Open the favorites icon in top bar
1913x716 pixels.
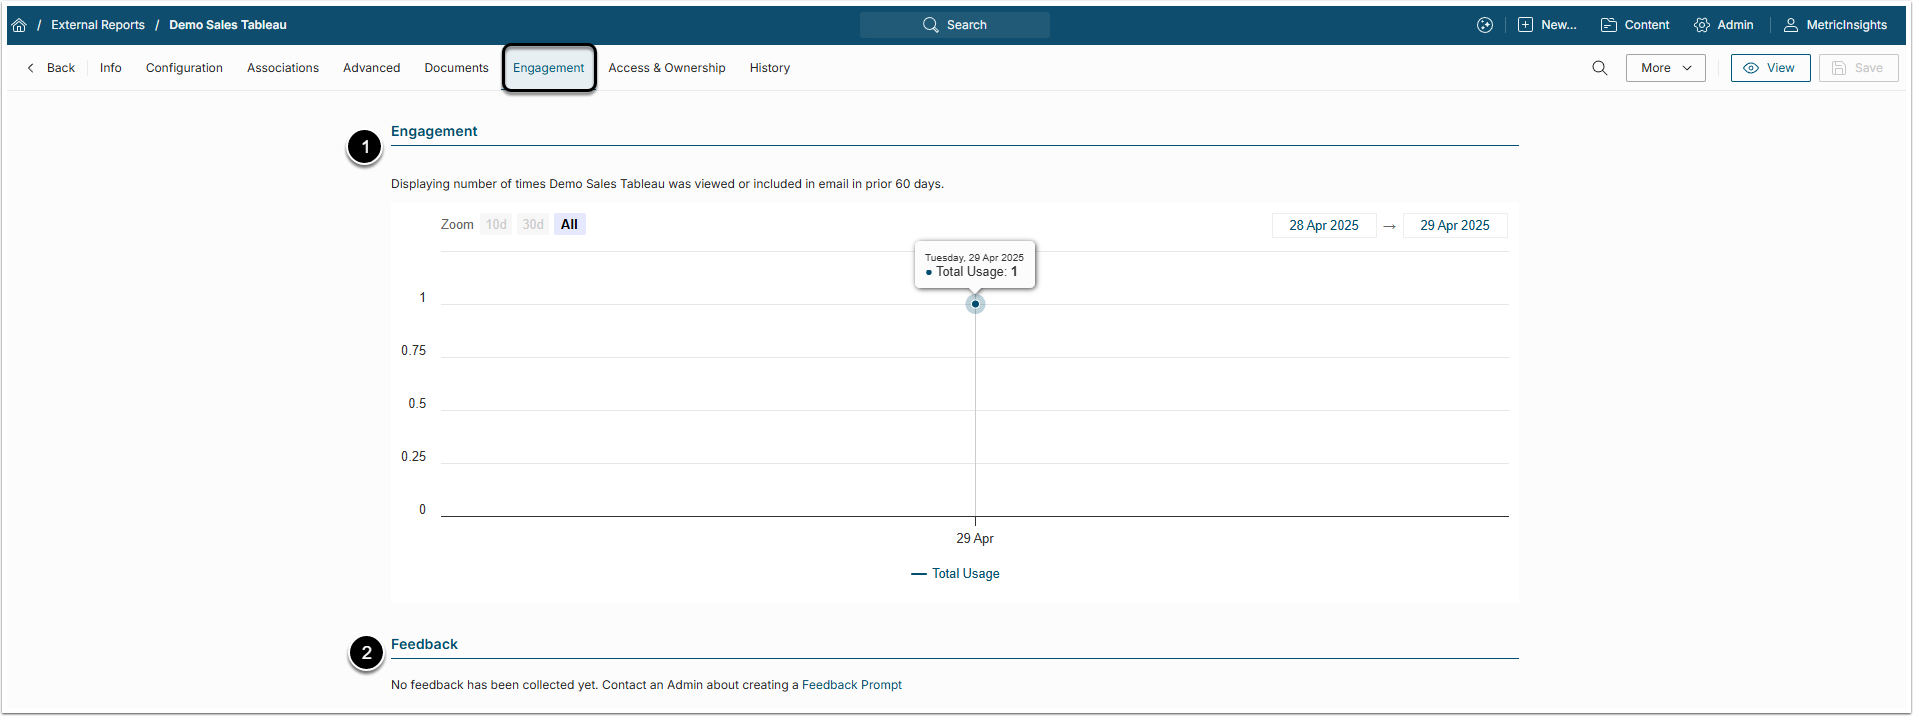point(1485,25)
